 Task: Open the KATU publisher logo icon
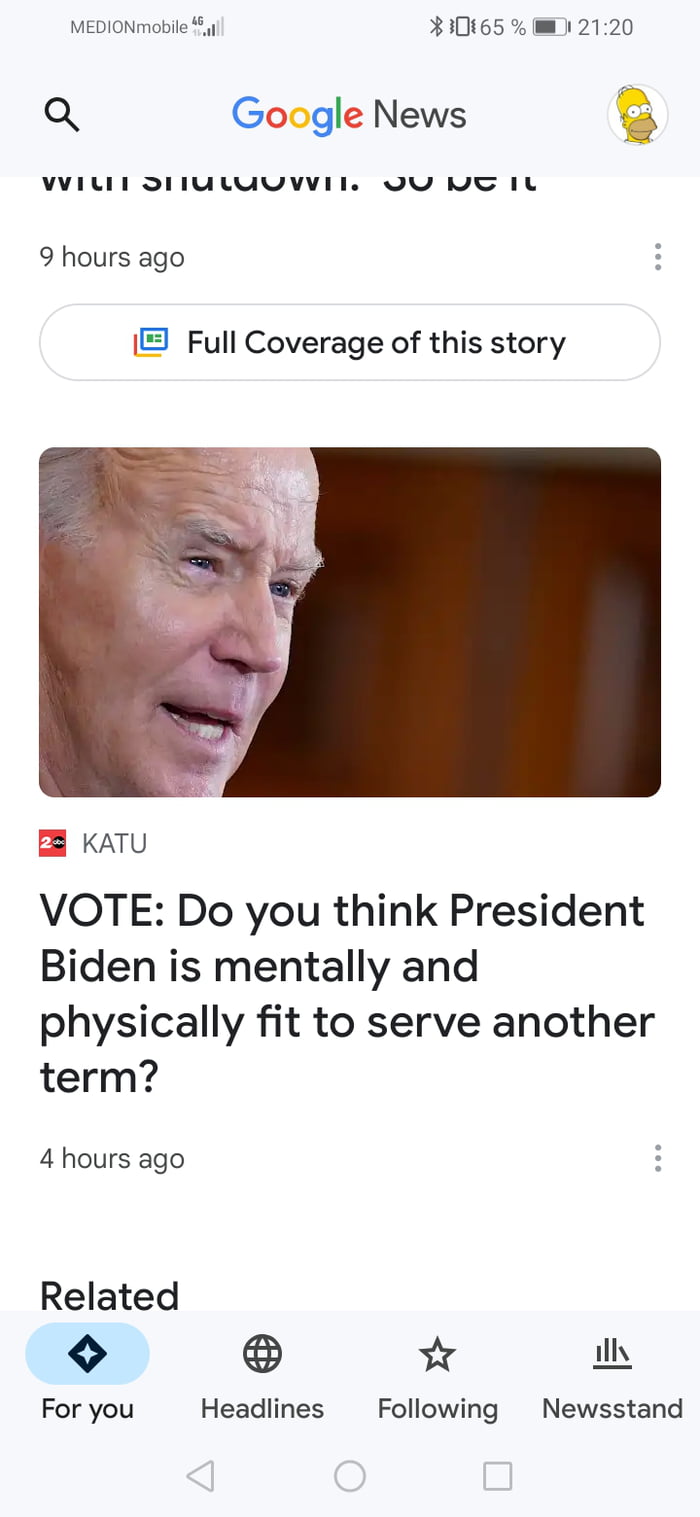coord(53,844)
